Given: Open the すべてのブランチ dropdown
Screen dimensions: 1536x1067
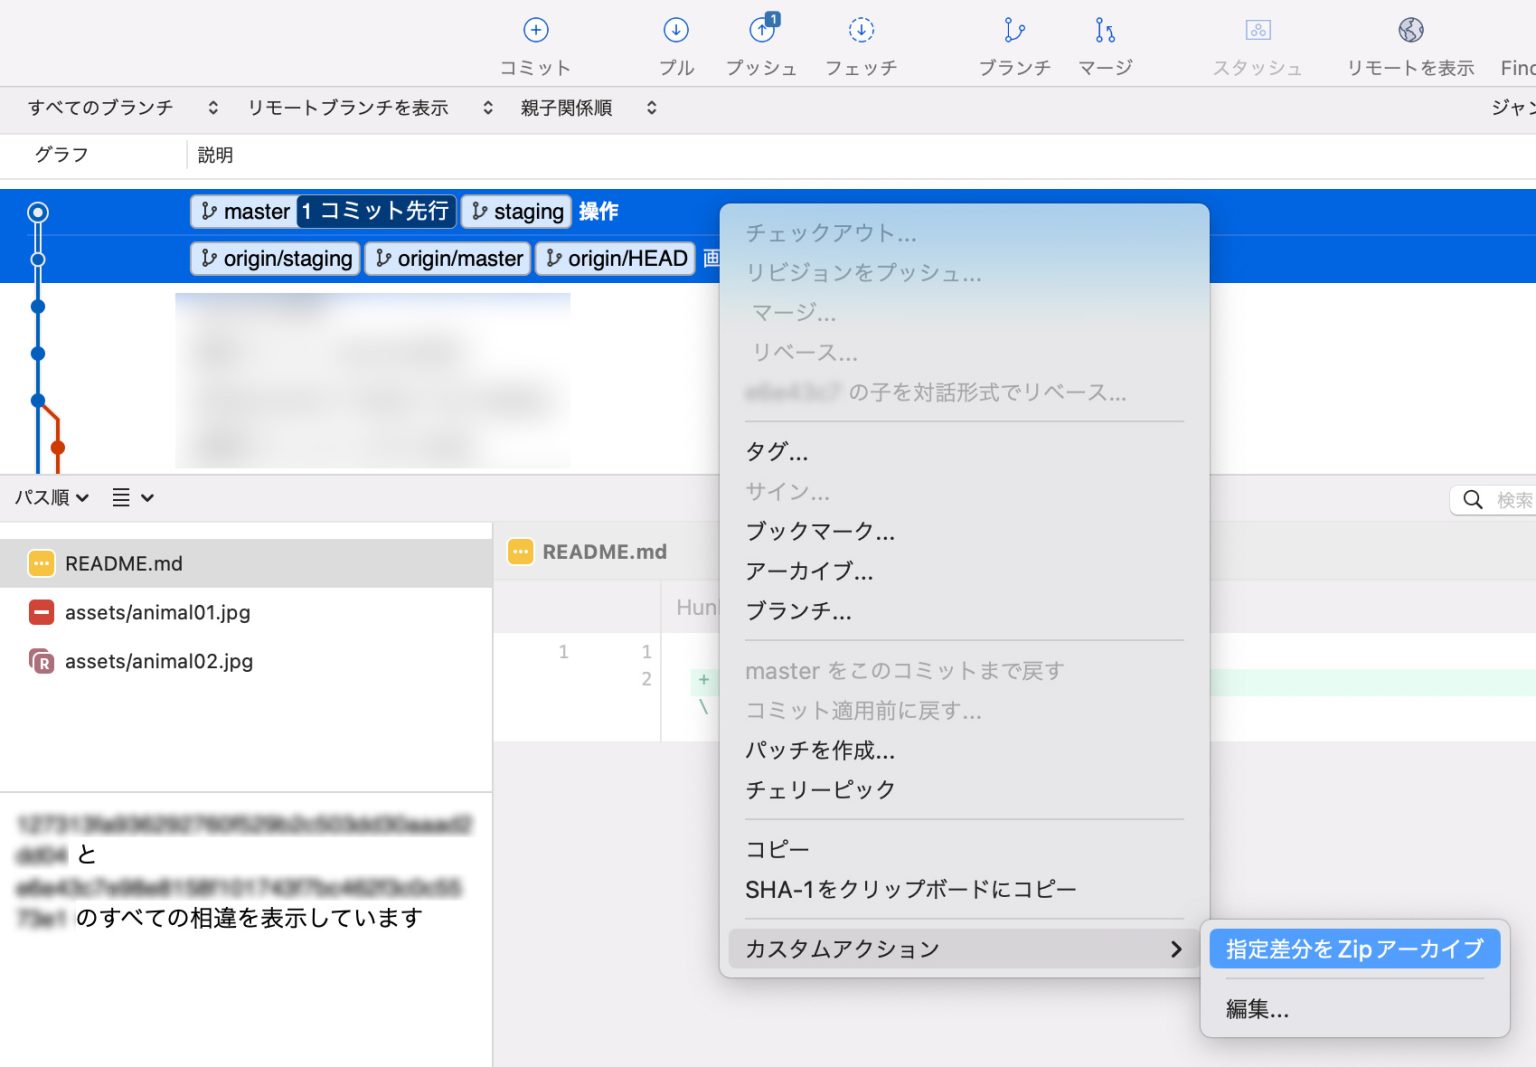Looking at the screenshot, I should tap(100, 108).
